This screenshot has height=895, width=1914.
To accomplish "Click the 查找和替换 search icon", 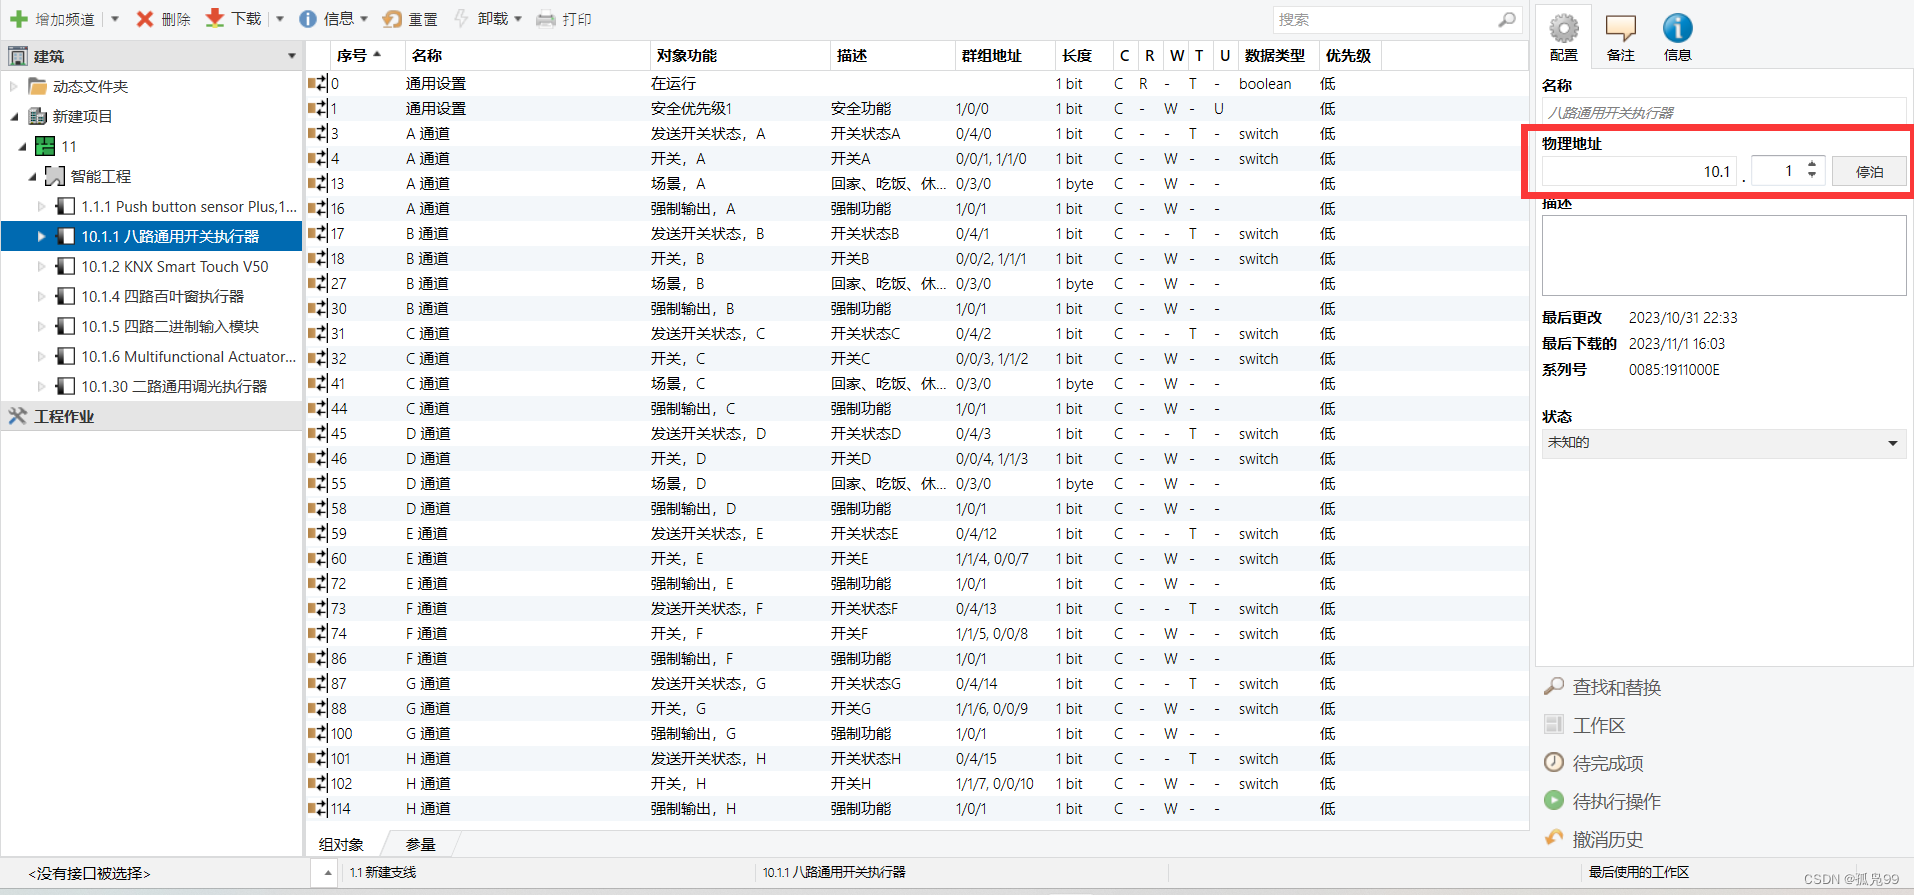I will [1554, 687].
